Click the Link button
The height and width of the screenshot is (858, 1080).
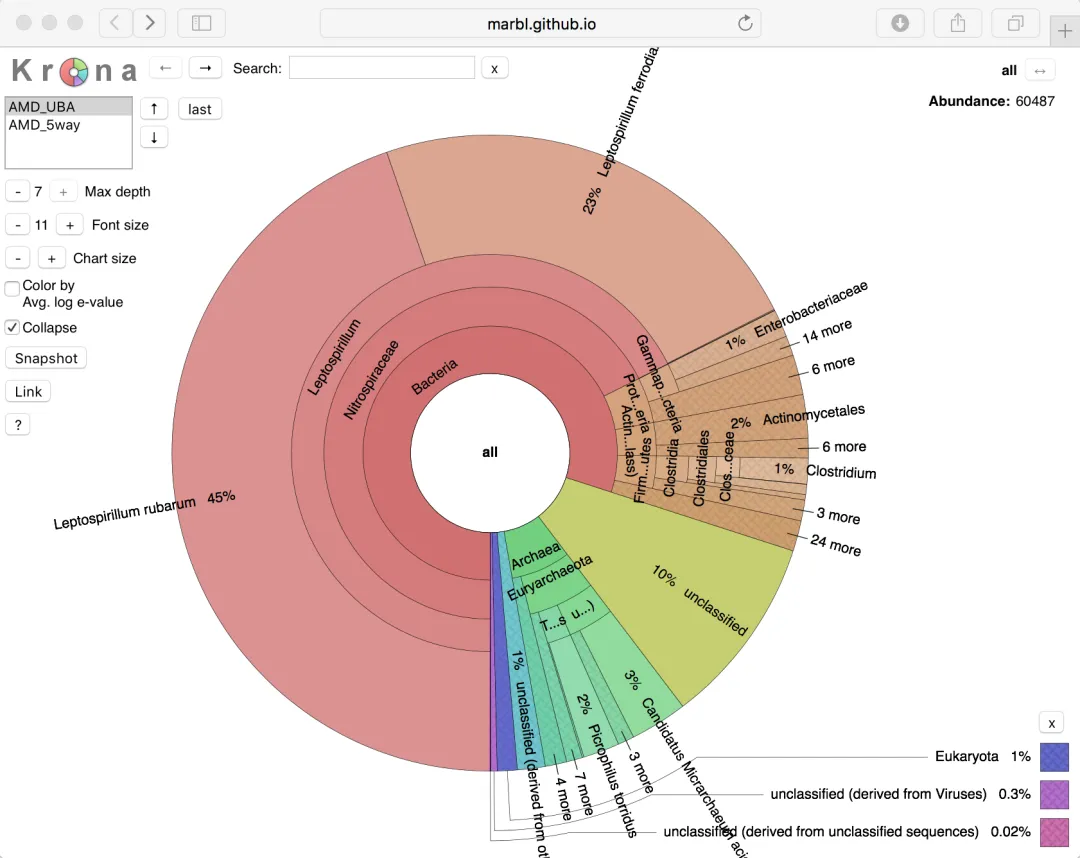(x=28, y=392)
